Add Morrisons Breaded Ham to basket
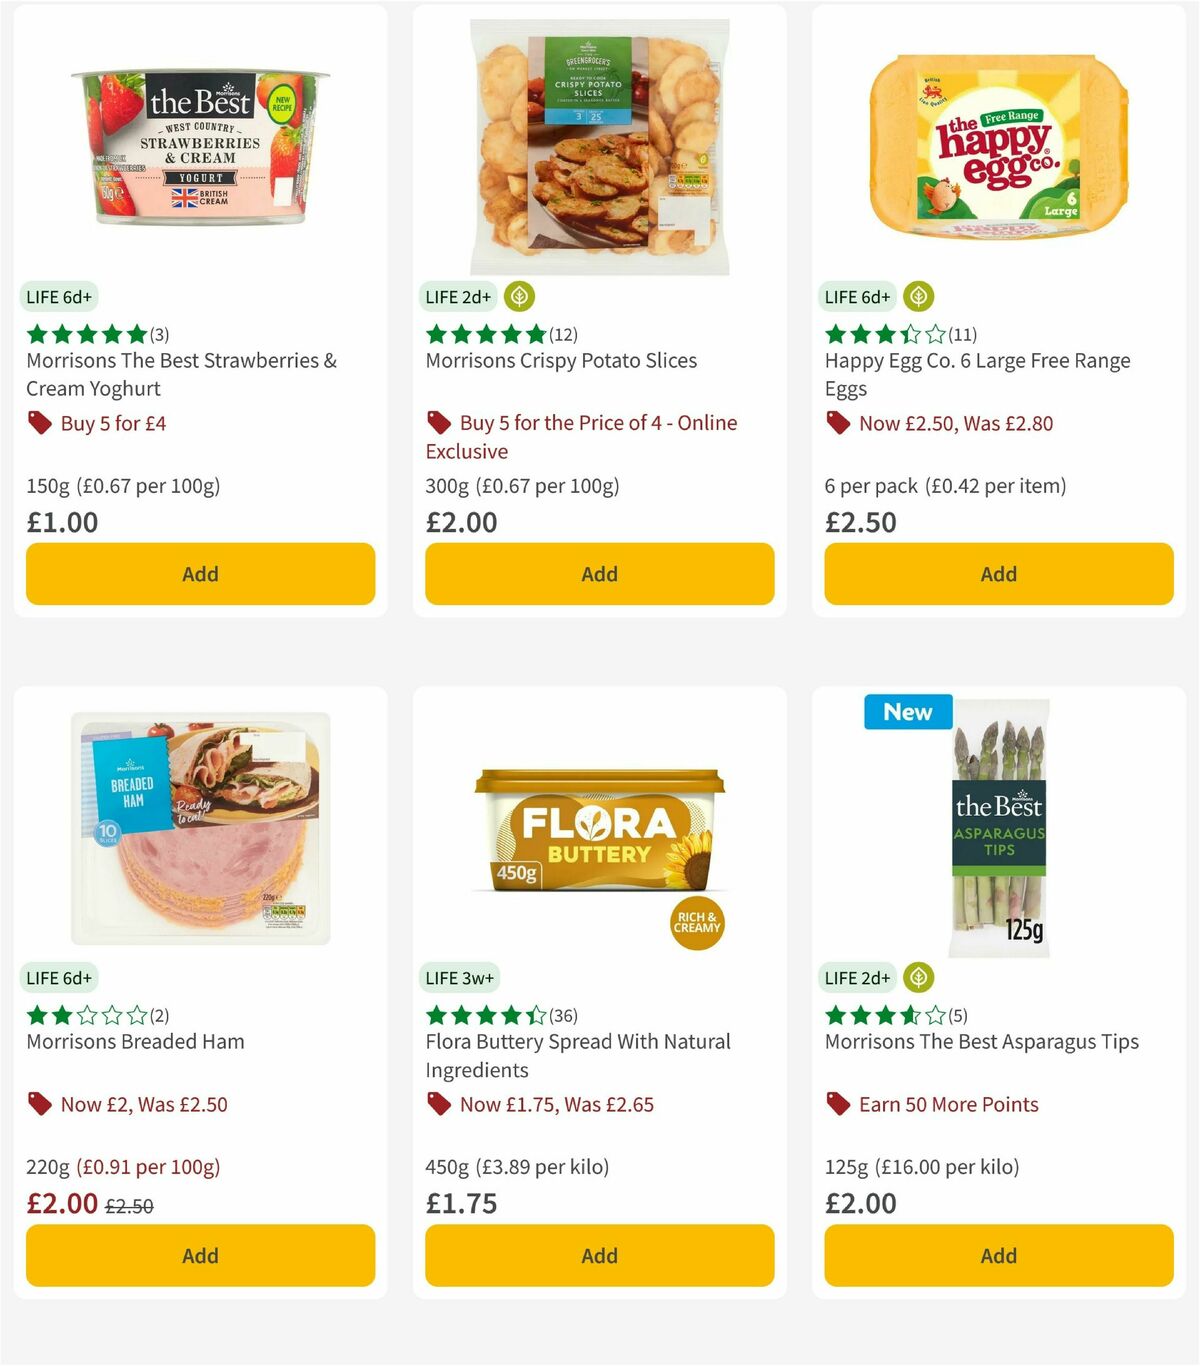 tap(200, 1255)
